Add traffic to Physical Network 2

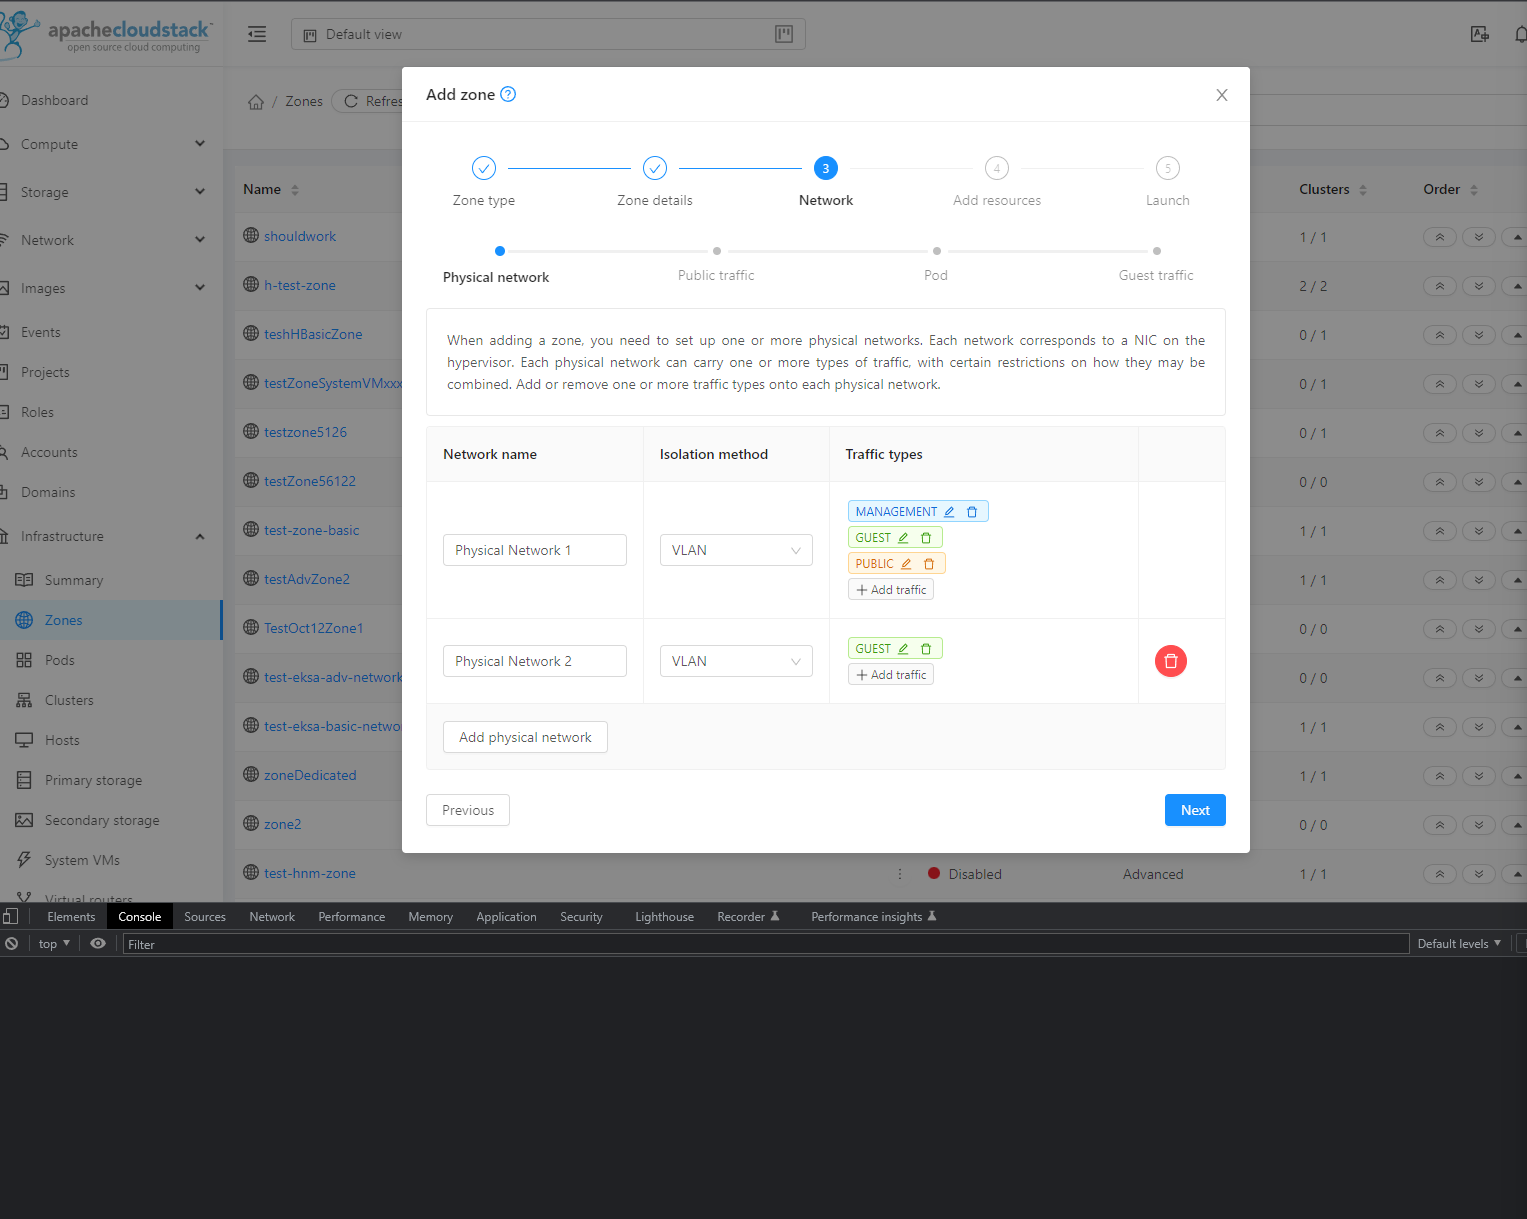point(891,675)
